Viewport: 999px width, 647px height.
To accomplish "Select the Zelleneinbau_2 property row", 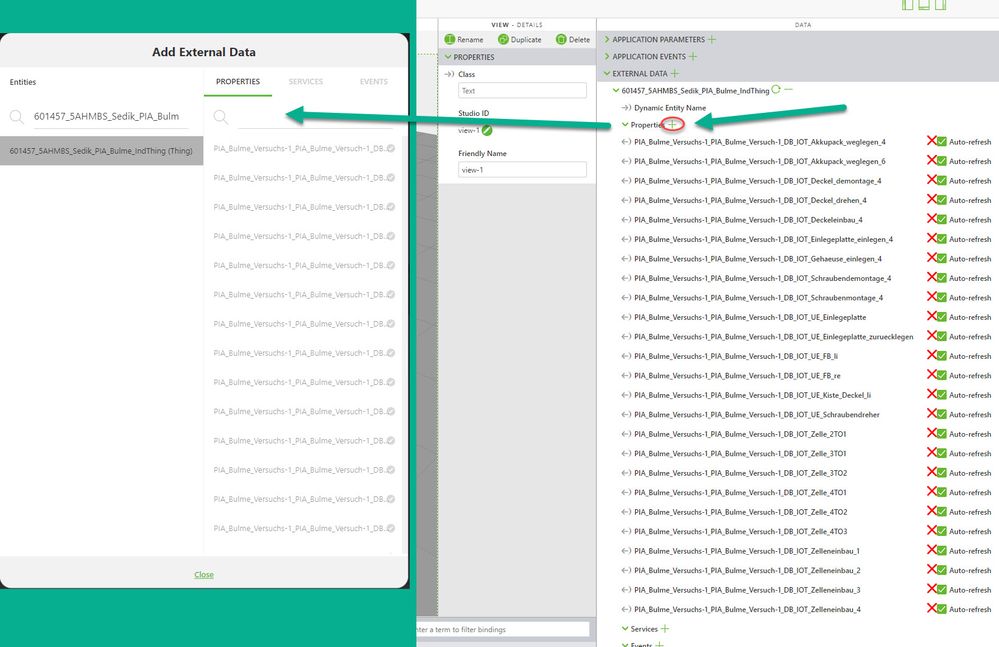I will tap(747, 570).
